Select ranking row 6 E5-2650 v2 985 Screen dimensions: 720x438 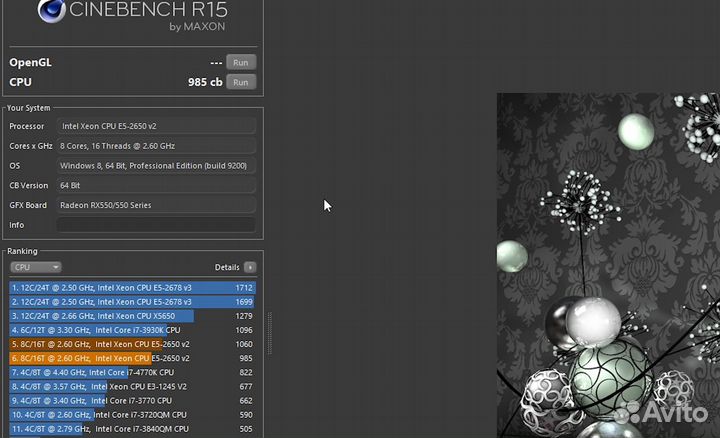(x=133, y=358)
